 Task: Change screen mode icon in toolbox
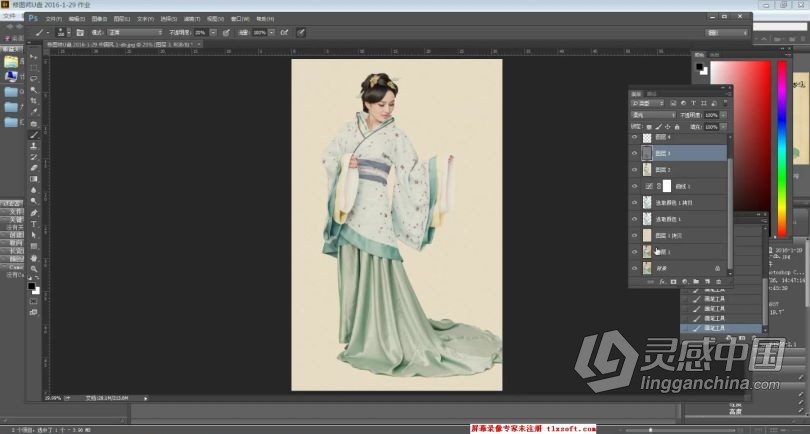point(34,312)
